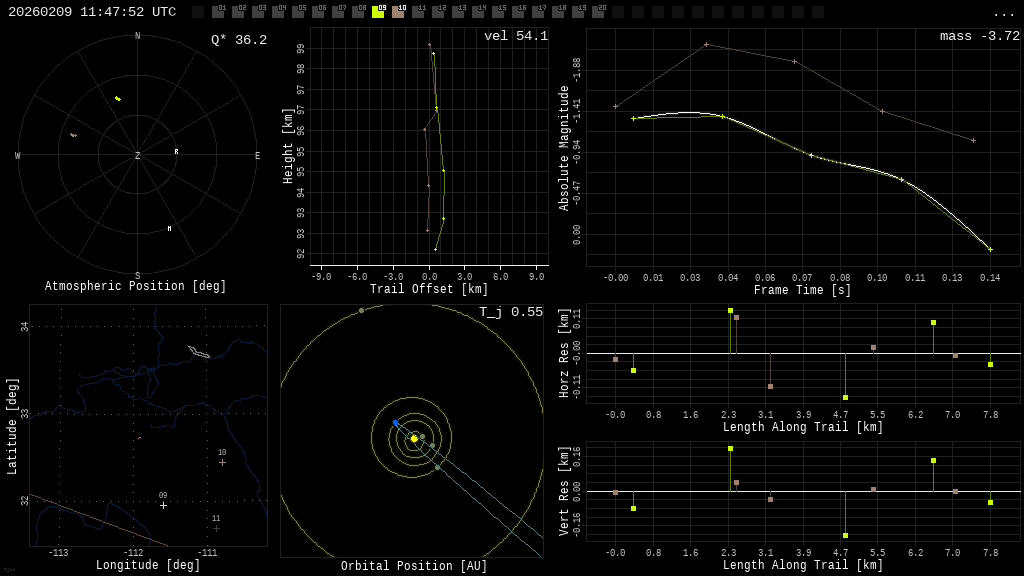This screenshot has width=1024, height=576.
Task: Click station 10 cross marker on map
Action: click(222, 462)
